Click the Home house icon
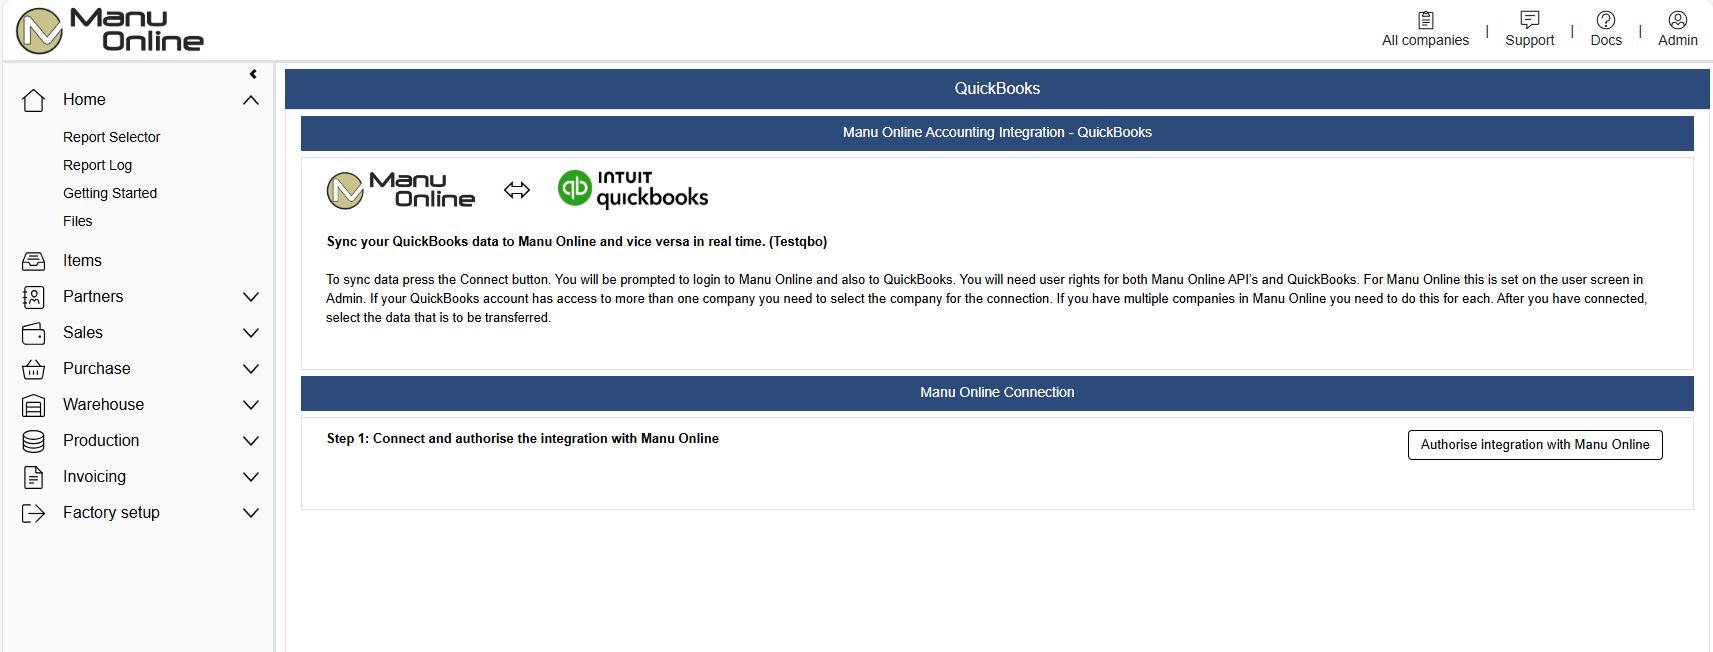The width and height of the screenshot is (1713, 652). pyautogui.click(x=34, y=100)
